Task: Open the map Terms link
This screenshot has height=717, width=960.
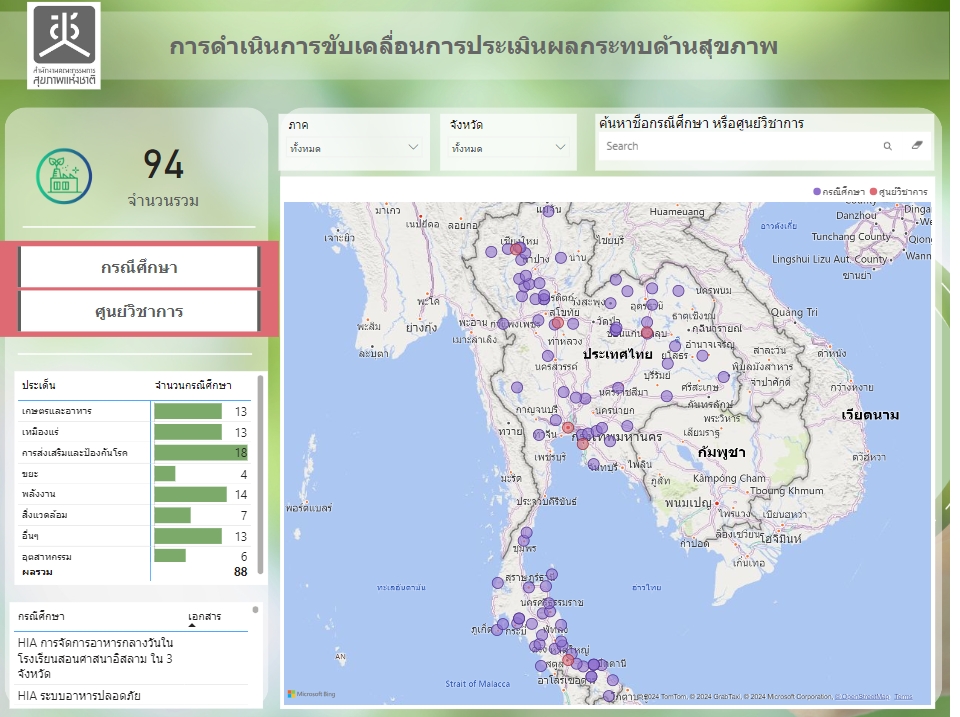Action: pos(903,696)
